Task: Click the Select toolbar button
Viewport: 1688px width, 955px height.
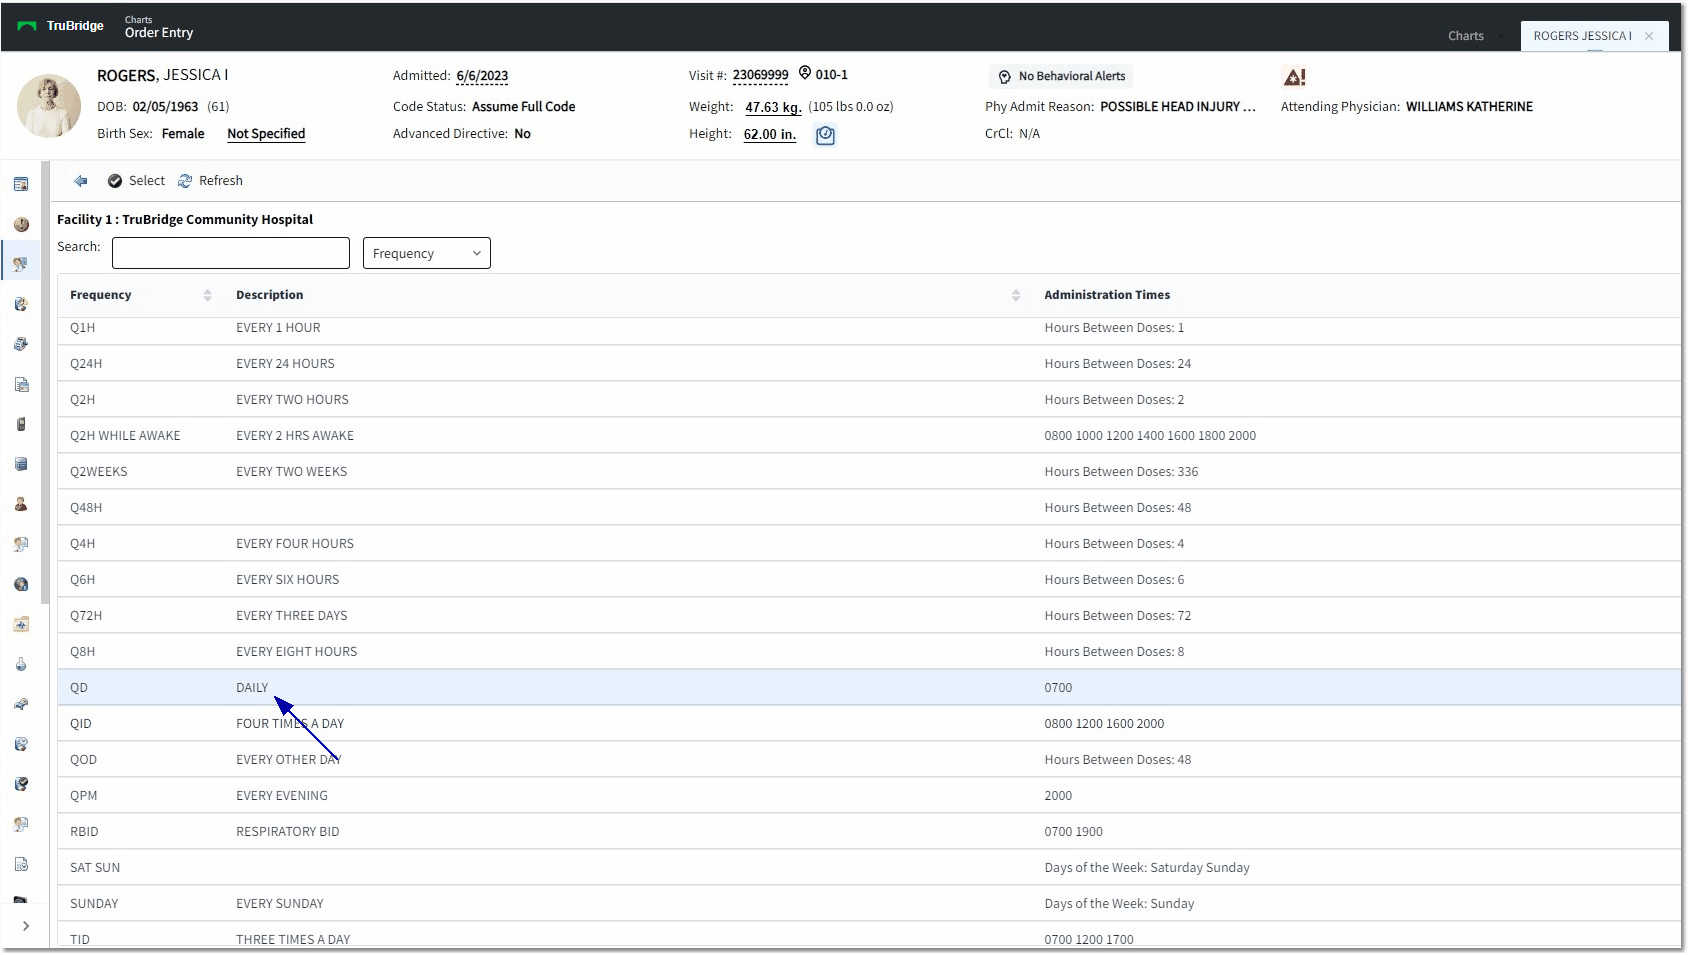Action: [x=136, y=181]
